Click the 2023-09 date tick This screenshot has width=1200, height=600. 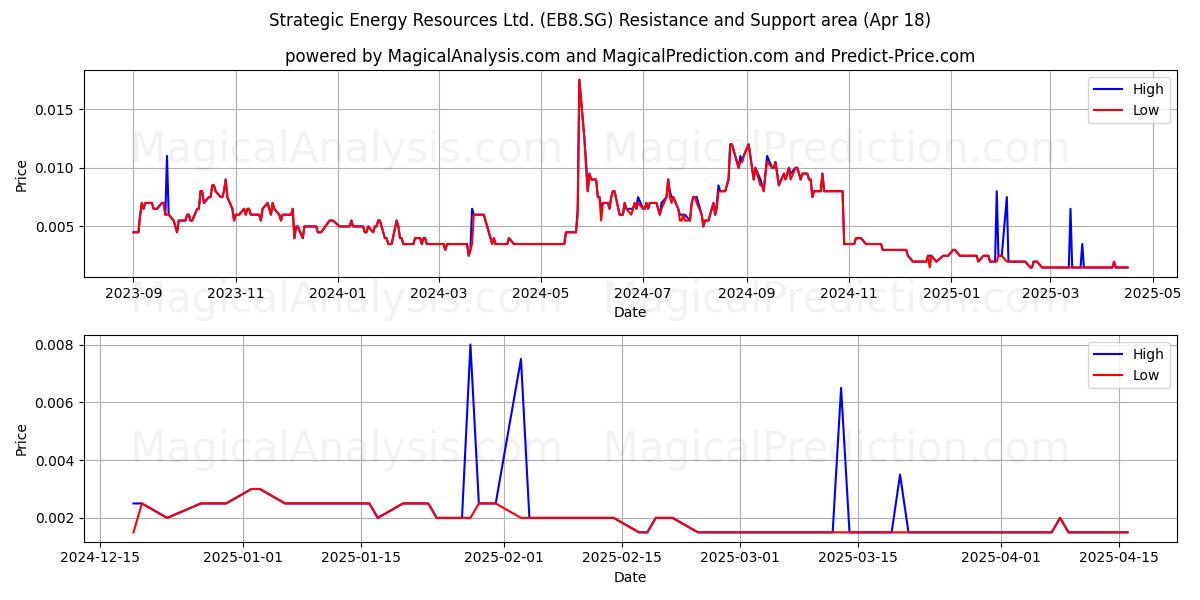tap(133, 293)
